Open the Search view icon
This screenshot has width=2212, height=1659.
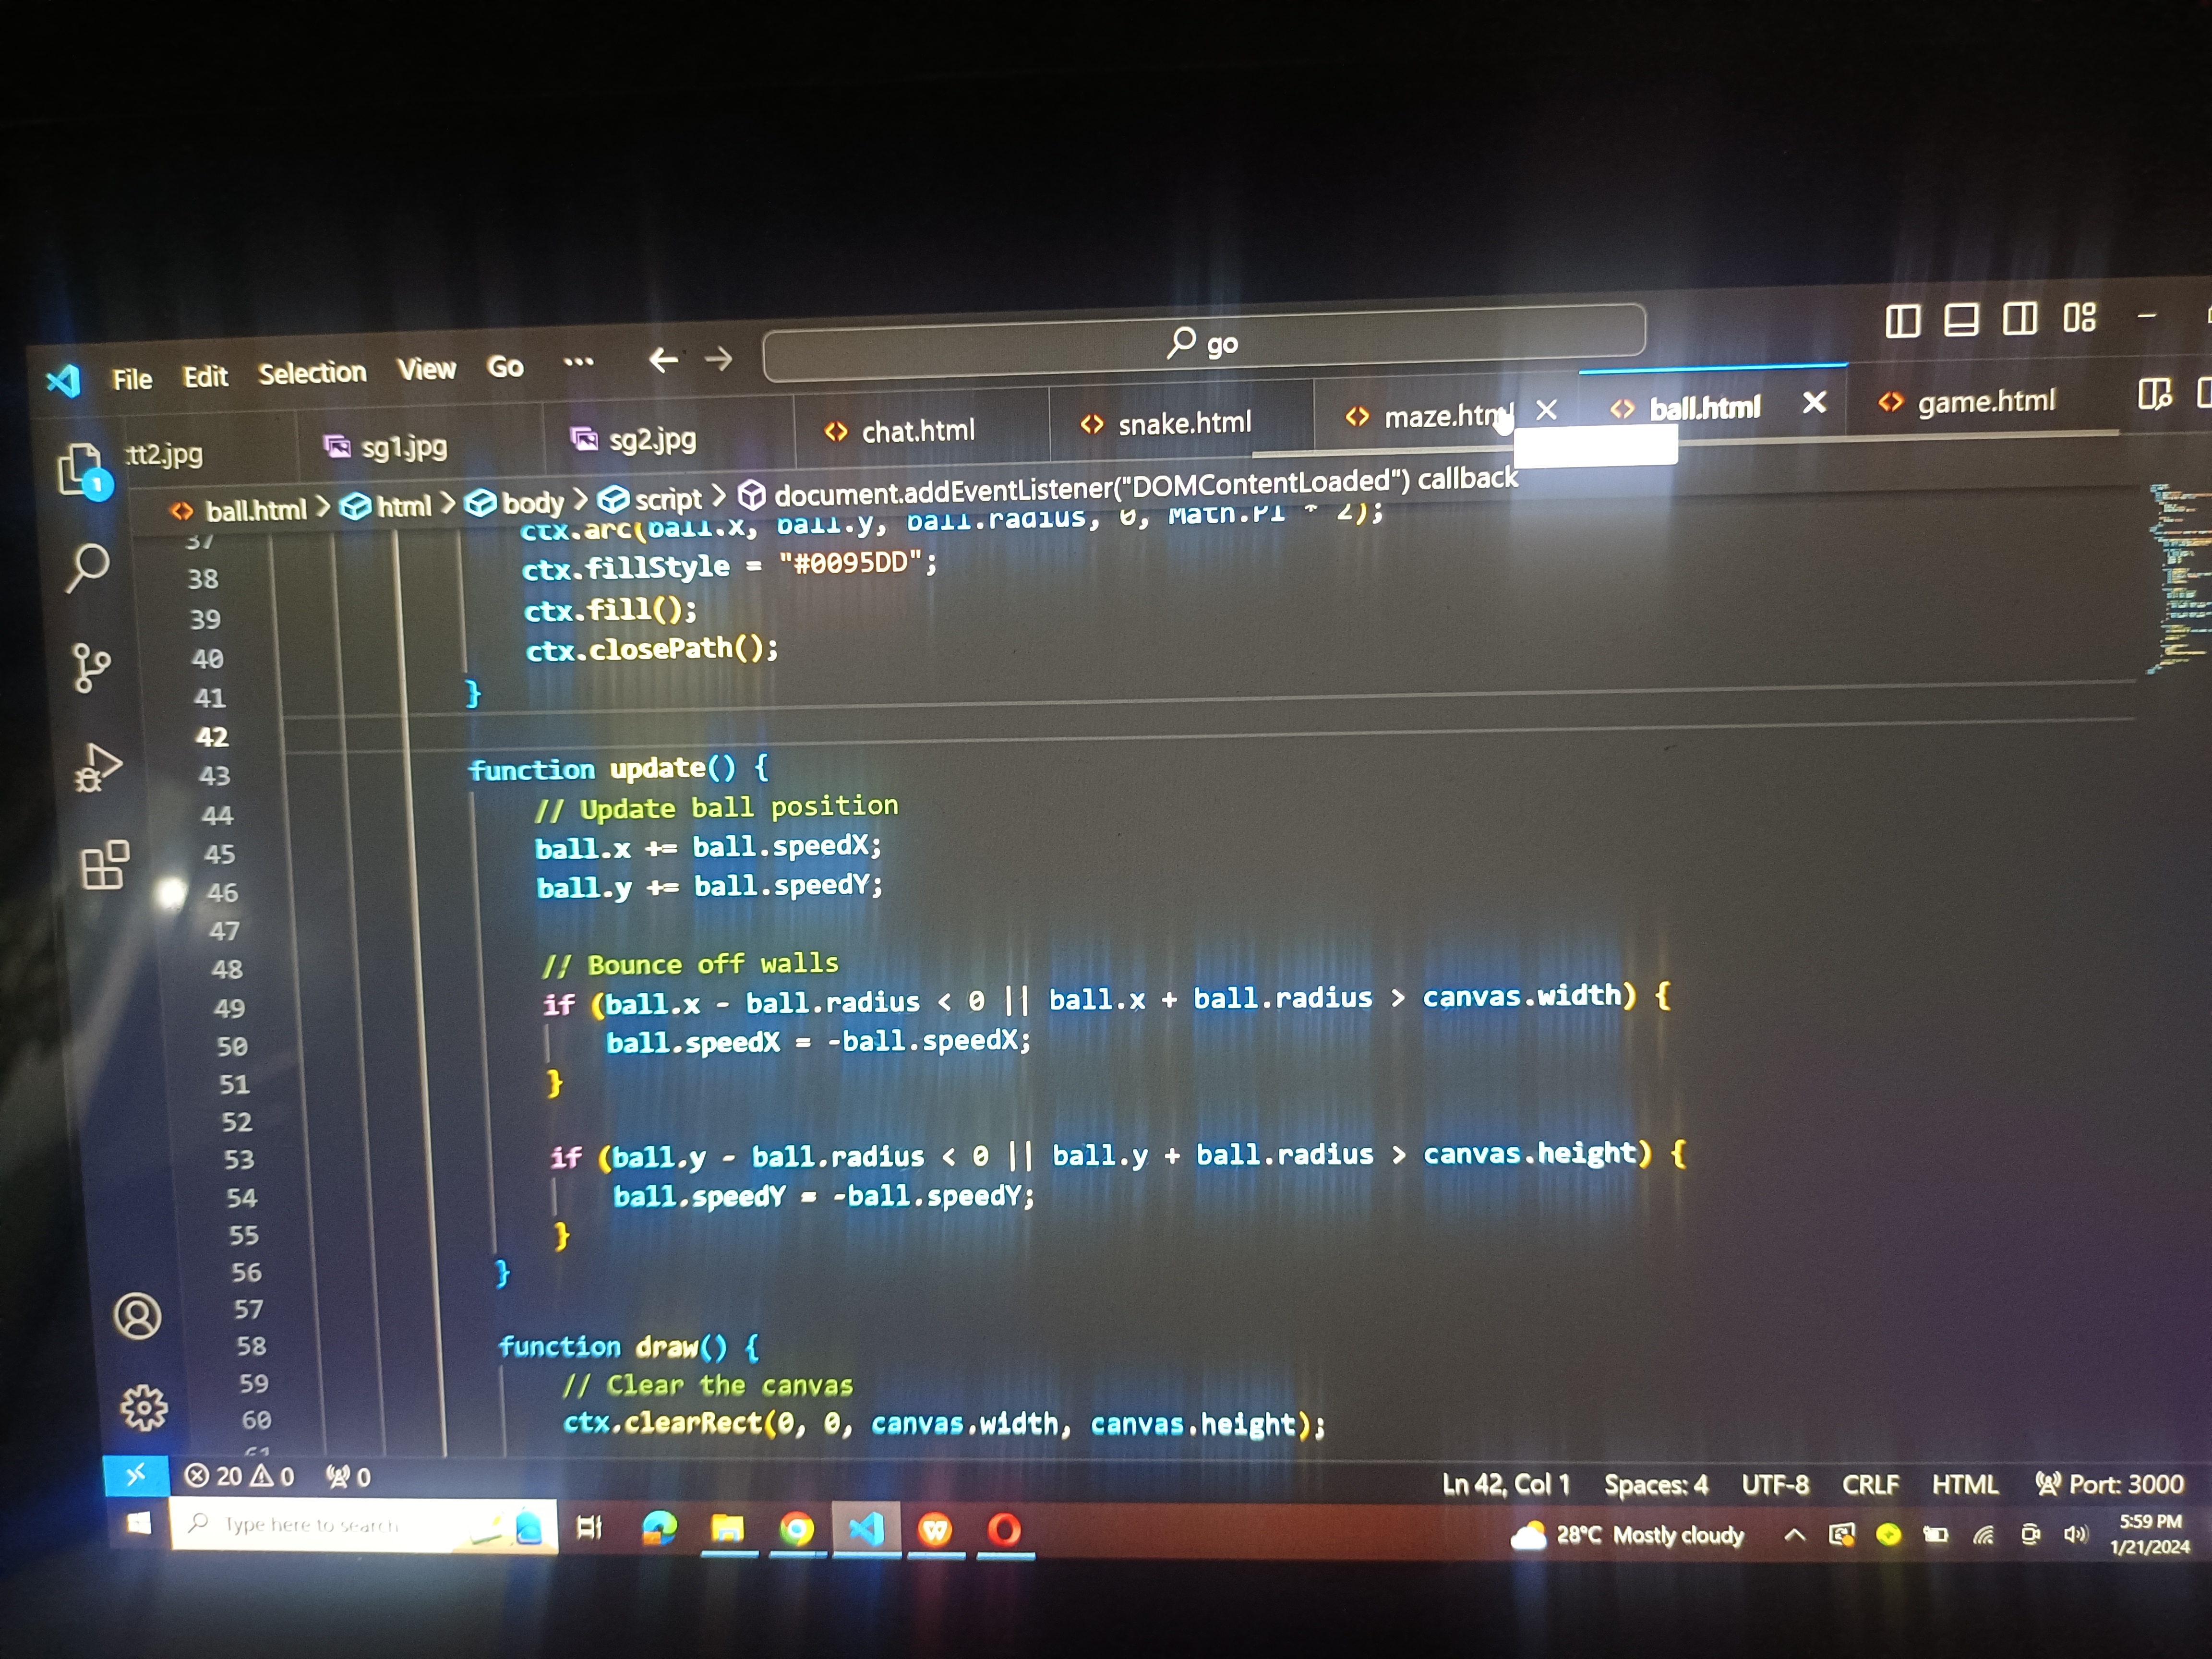(x=88, y=568)
